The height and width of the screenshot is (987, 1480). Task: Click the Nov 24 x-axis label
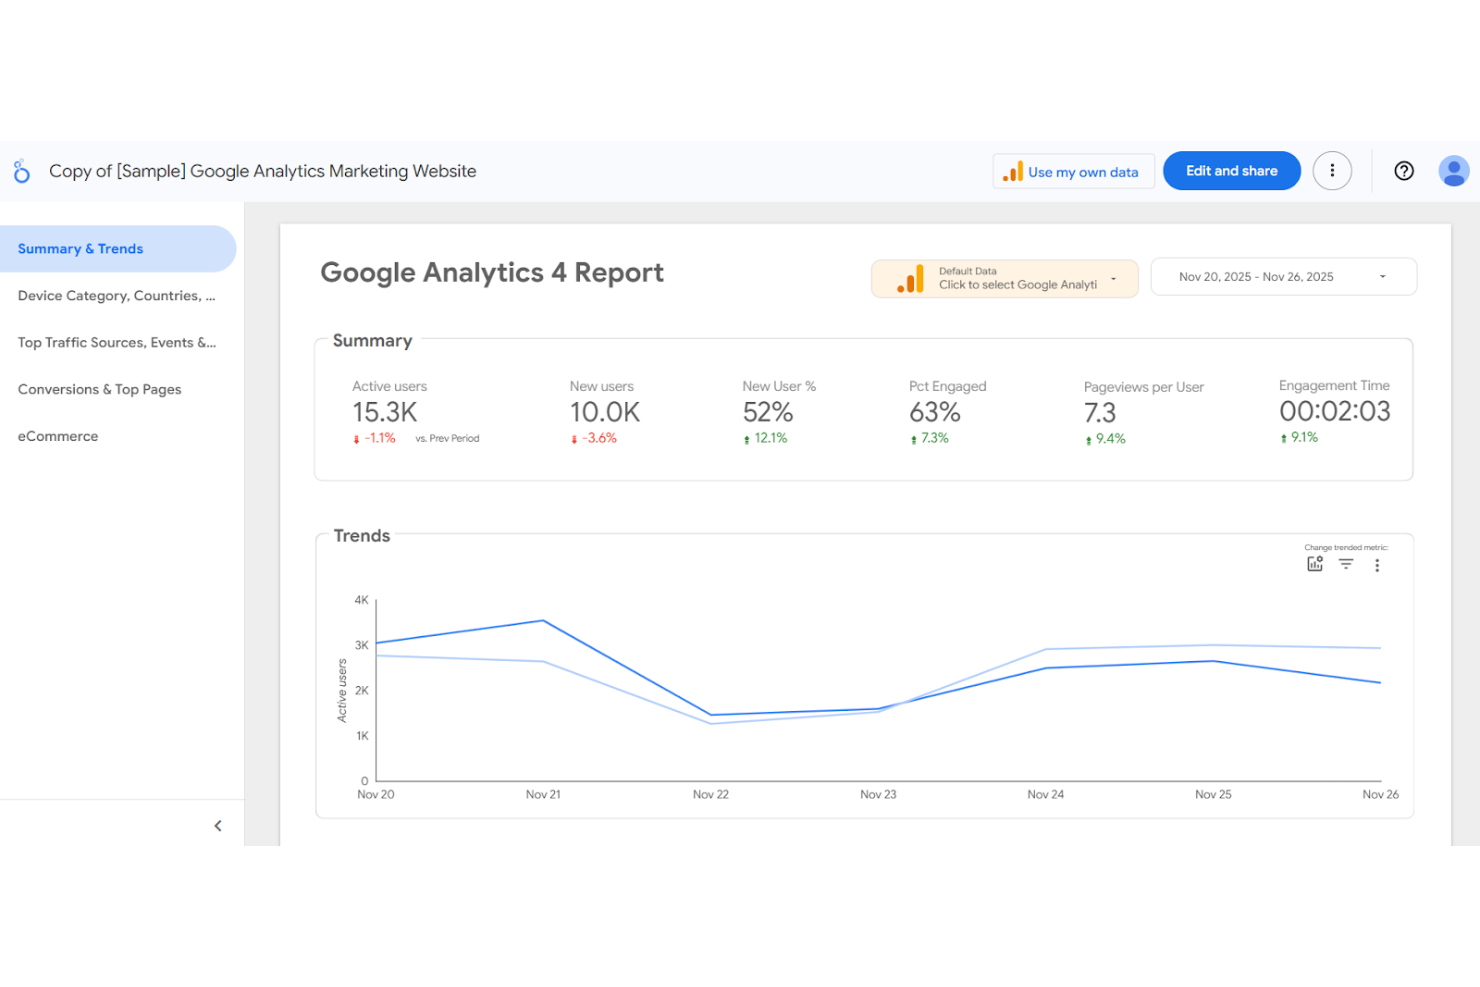[1045, 794]
